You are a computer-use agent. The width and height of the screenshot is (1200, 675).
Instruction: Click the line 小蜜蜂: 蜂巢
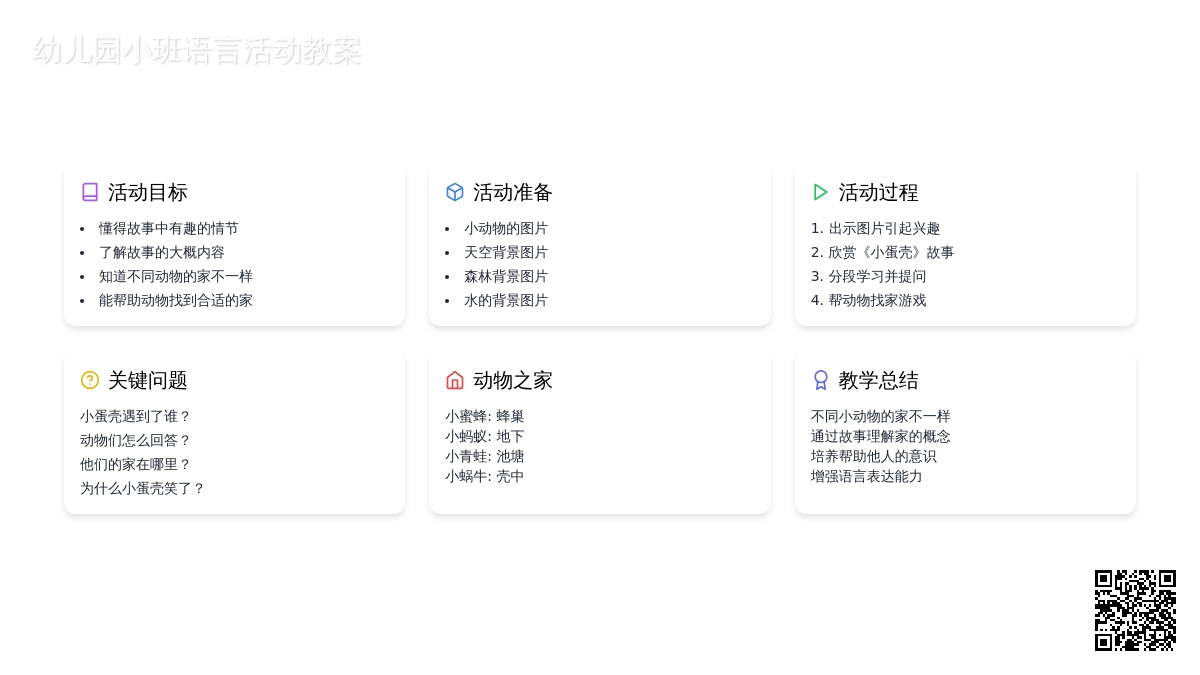(485, 416)
